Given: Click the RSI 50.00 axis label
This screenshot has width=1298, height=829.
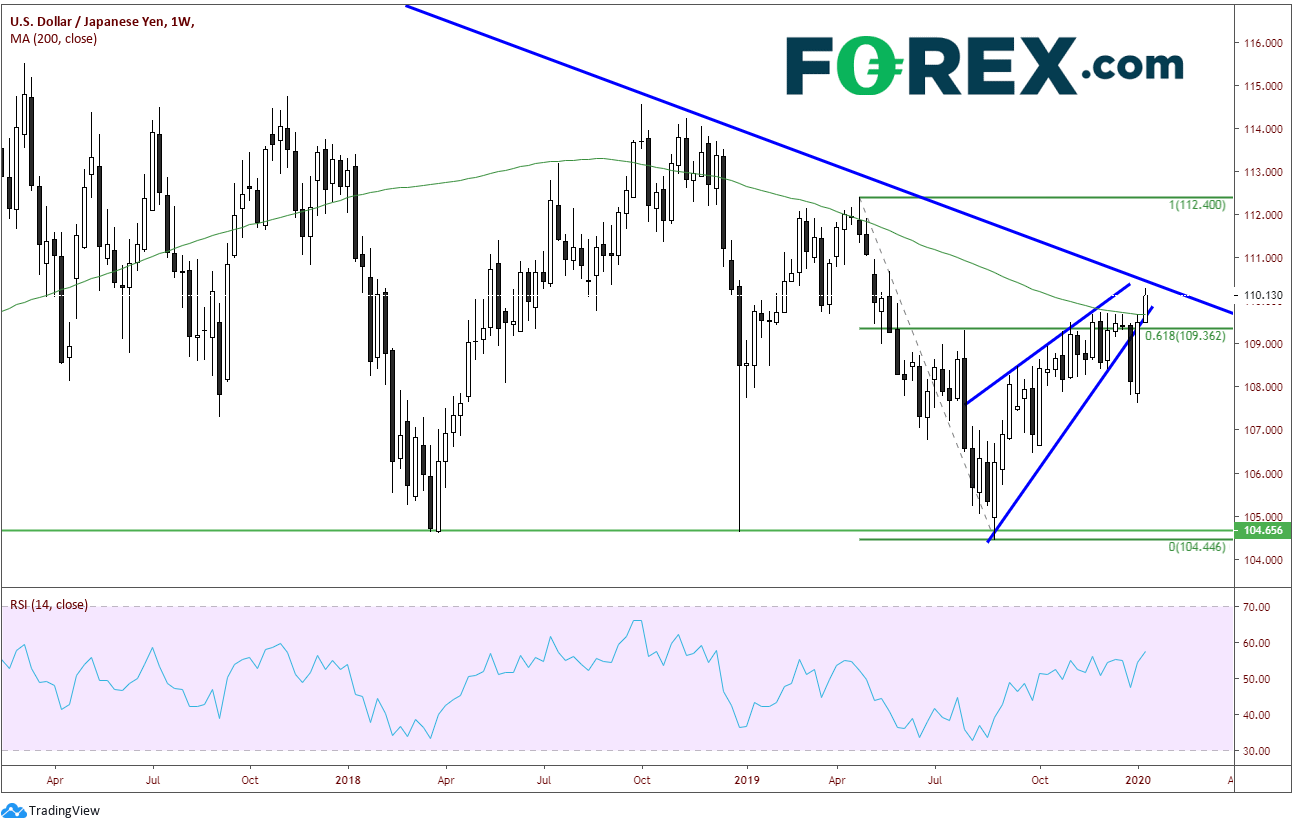Looking at the screenshot, I should click(x=1257, y=678).
